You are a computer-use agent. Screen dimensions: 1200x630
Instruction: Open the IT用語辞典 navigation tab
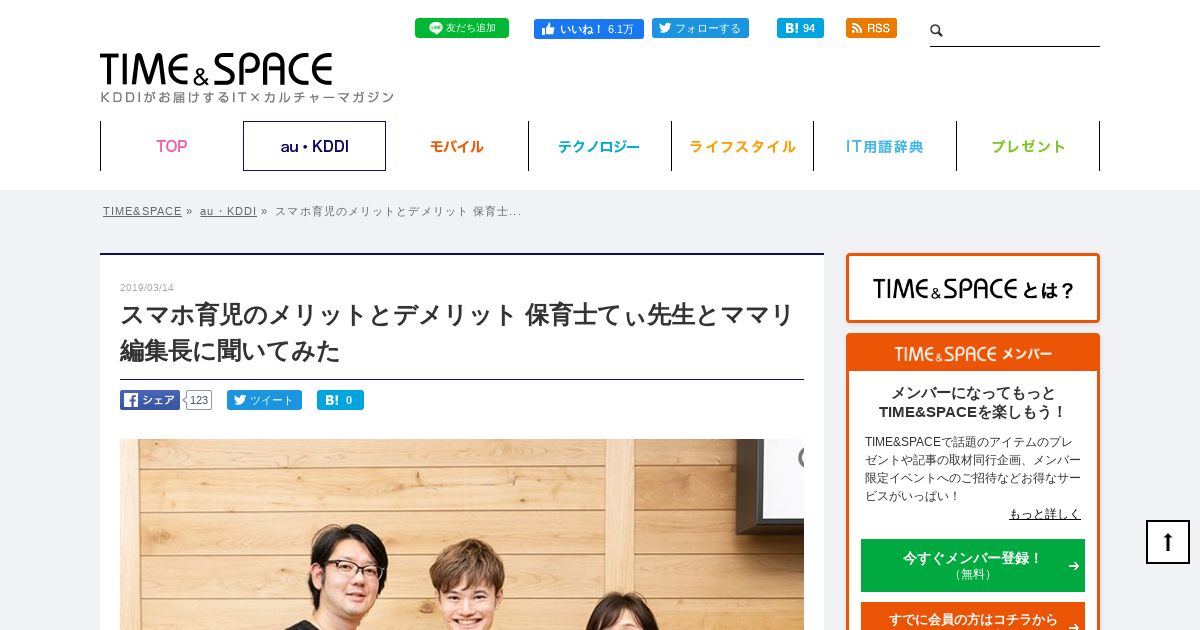pyautogui.click(x=885, y=146)
